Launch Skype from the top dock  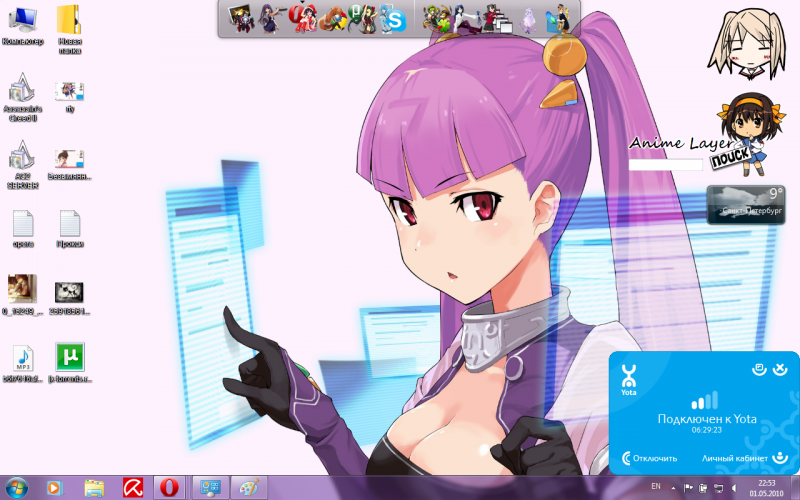pyautogui.click(x=393, y=19)
